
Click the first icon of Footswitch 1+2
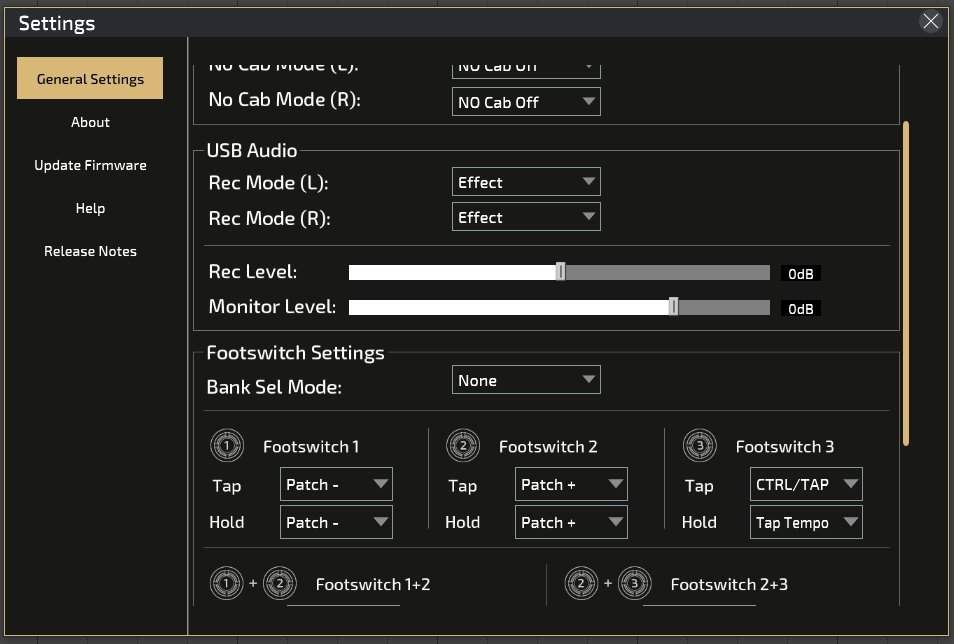(226, 583)
